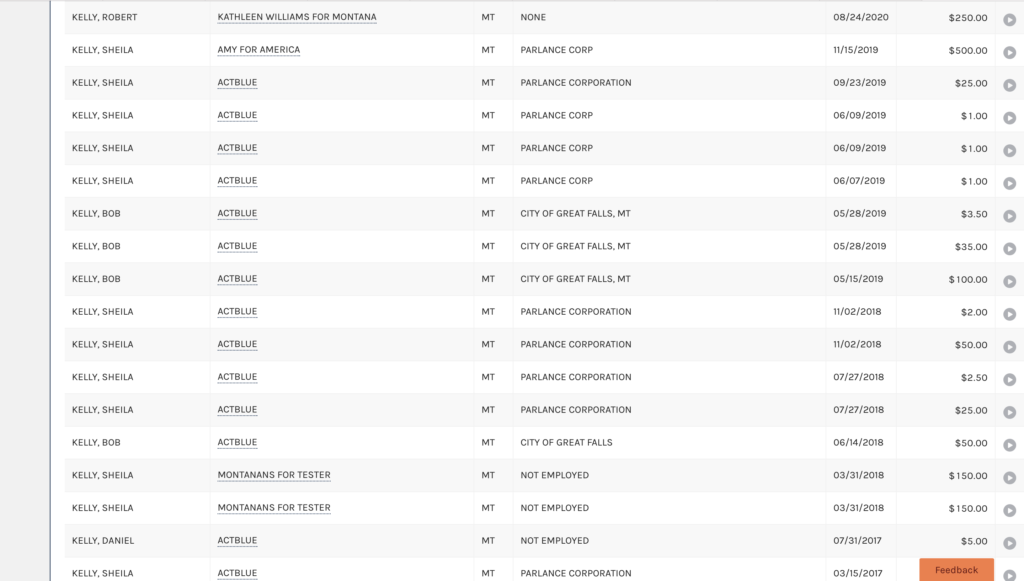Expand the 09/23/2019 $25.00 row arrow icon
1024x581 pixels.
[x=1009, y=85]
